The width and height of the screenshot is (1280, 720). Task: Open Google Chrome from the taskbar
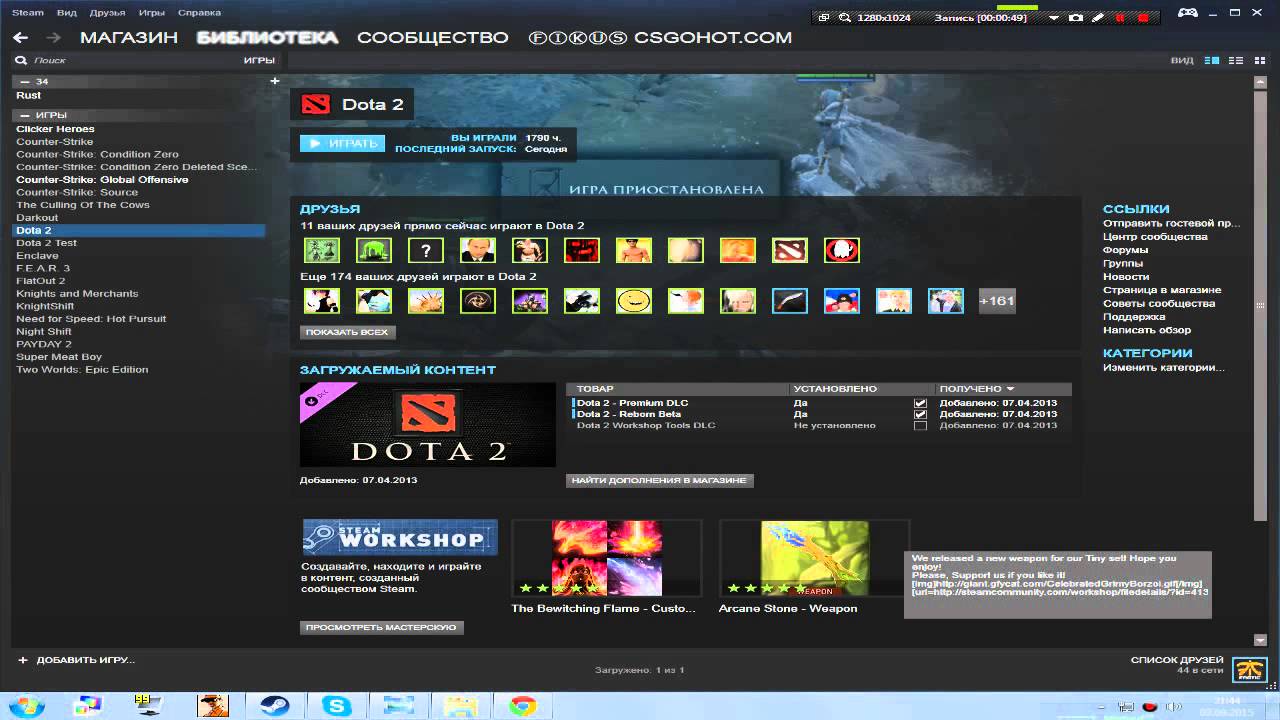(x=523, y=706)
